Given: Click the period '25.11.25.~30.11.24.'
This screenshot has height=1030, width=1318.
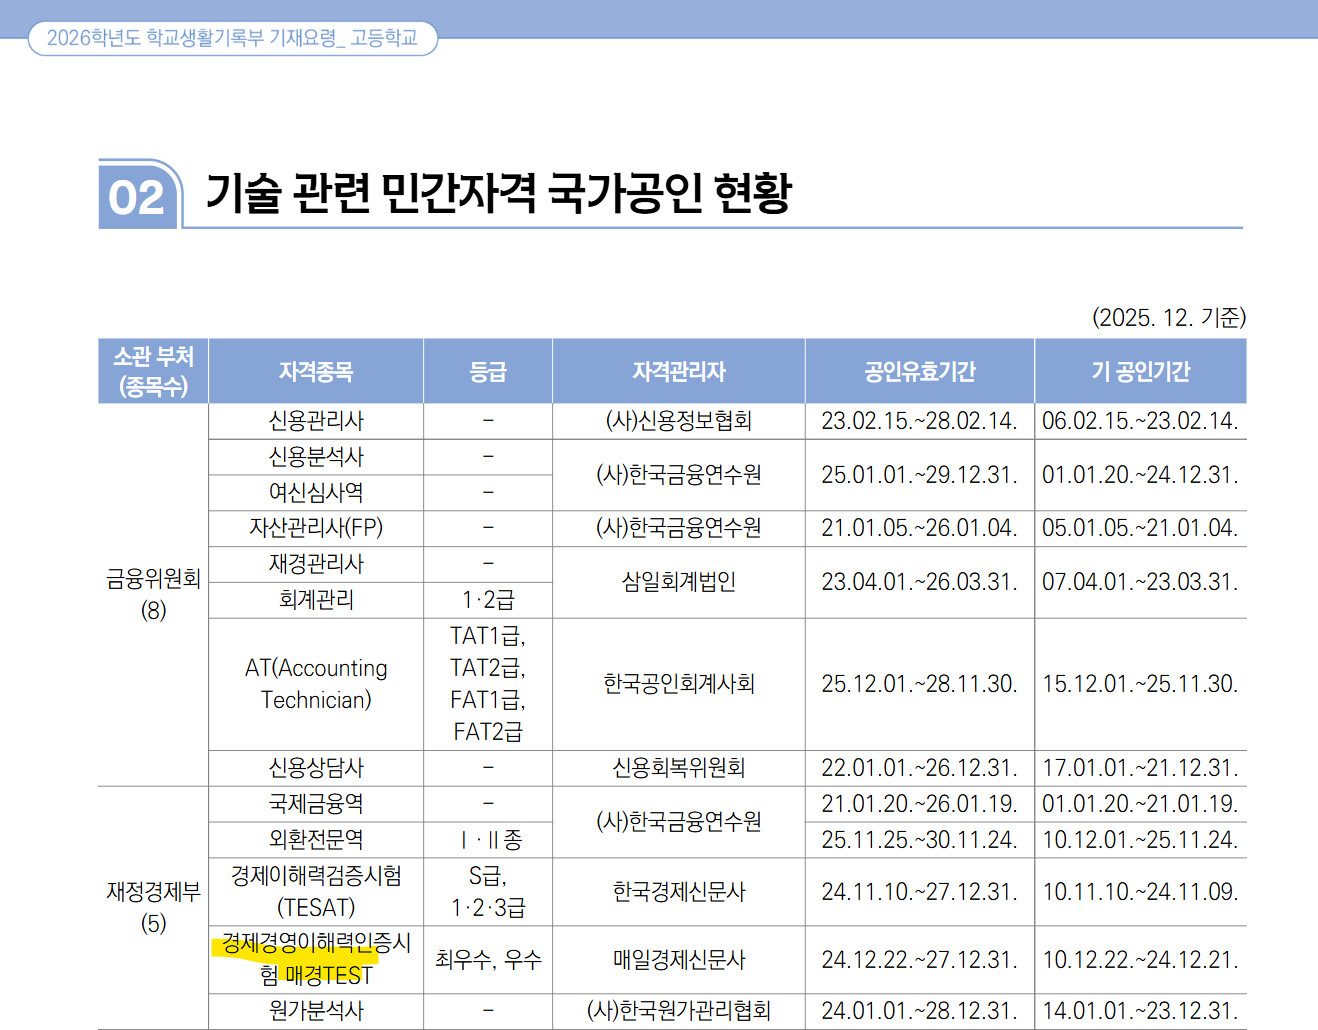Looking at the screenshot, I should tap(920, 840).
